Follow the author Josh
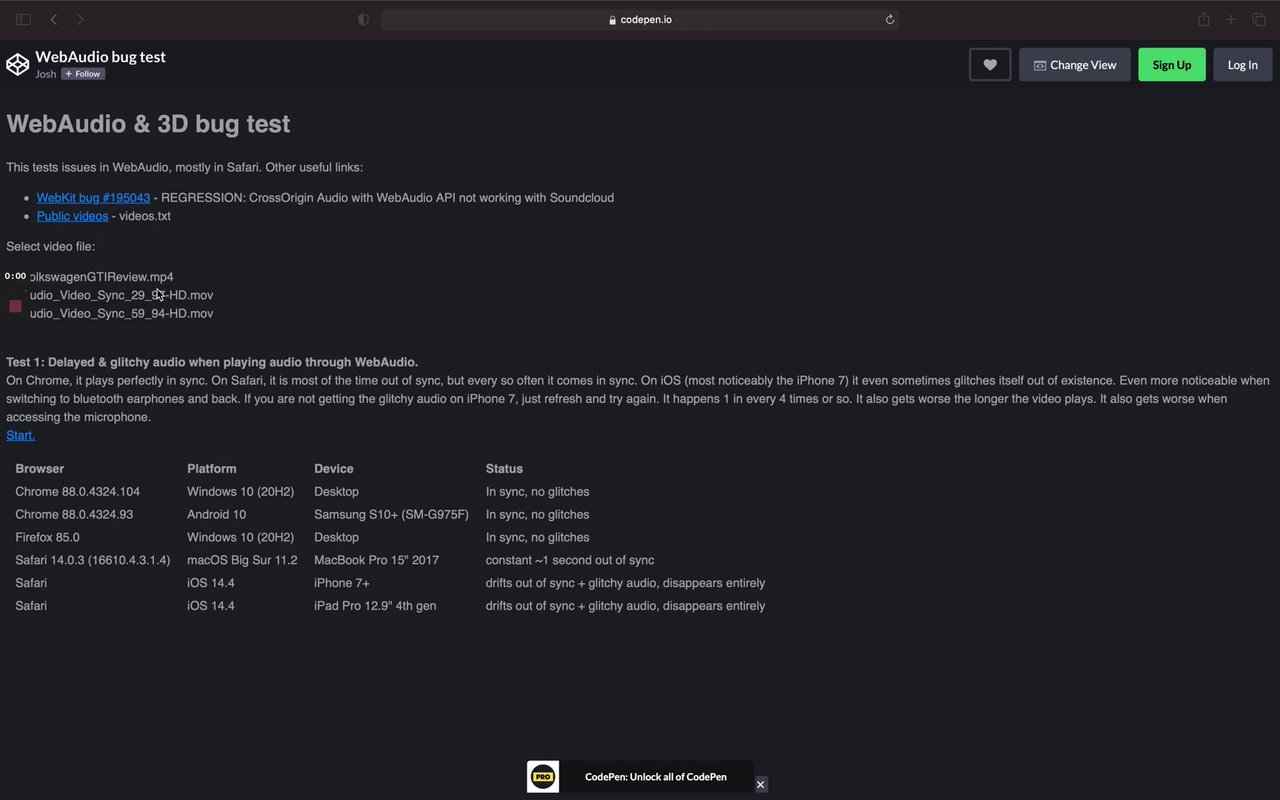This screenshot has height=800, width=1280. (83, 74)
